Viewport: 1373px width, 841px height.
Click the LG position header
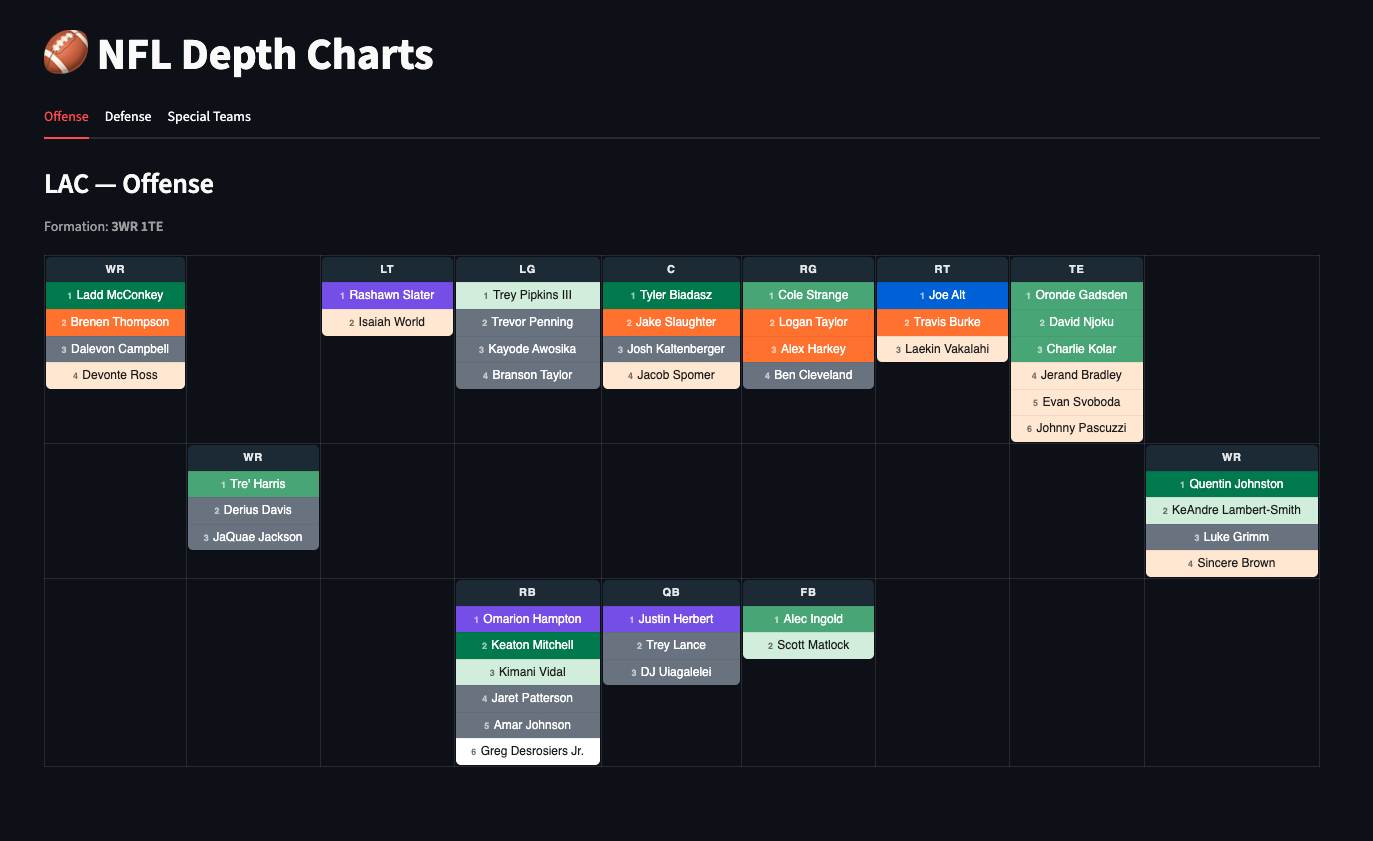point(527,270)
